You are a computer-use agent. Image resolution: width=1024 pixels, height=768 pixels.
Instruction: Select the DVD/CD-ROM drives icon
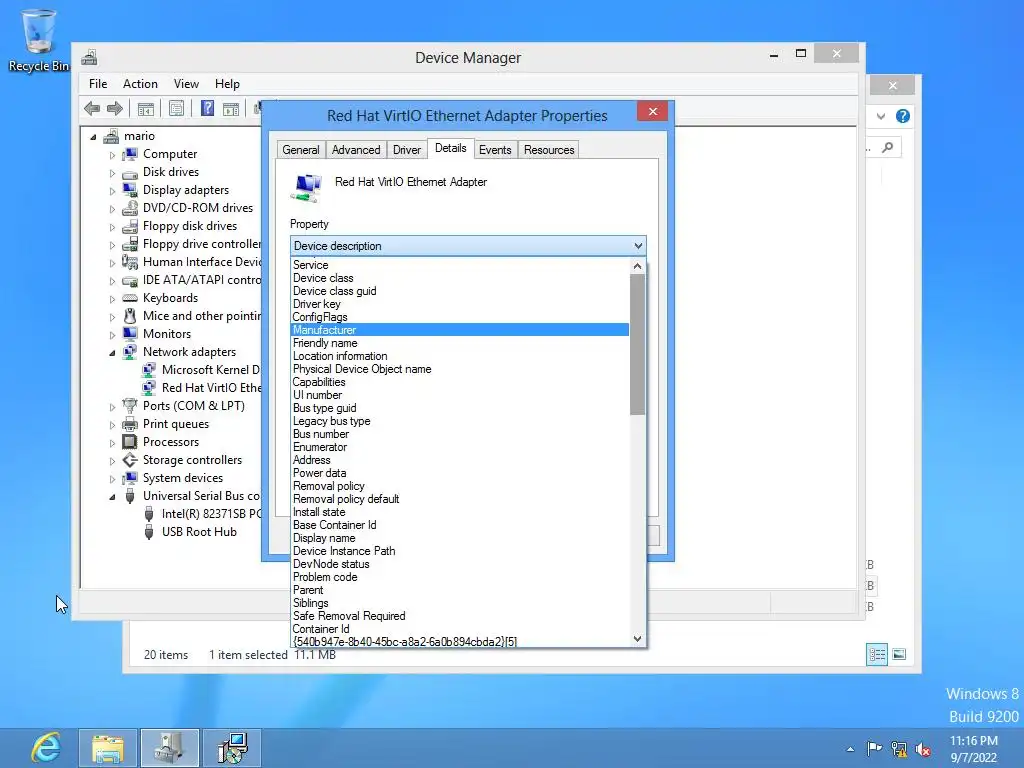click(130, 208)
